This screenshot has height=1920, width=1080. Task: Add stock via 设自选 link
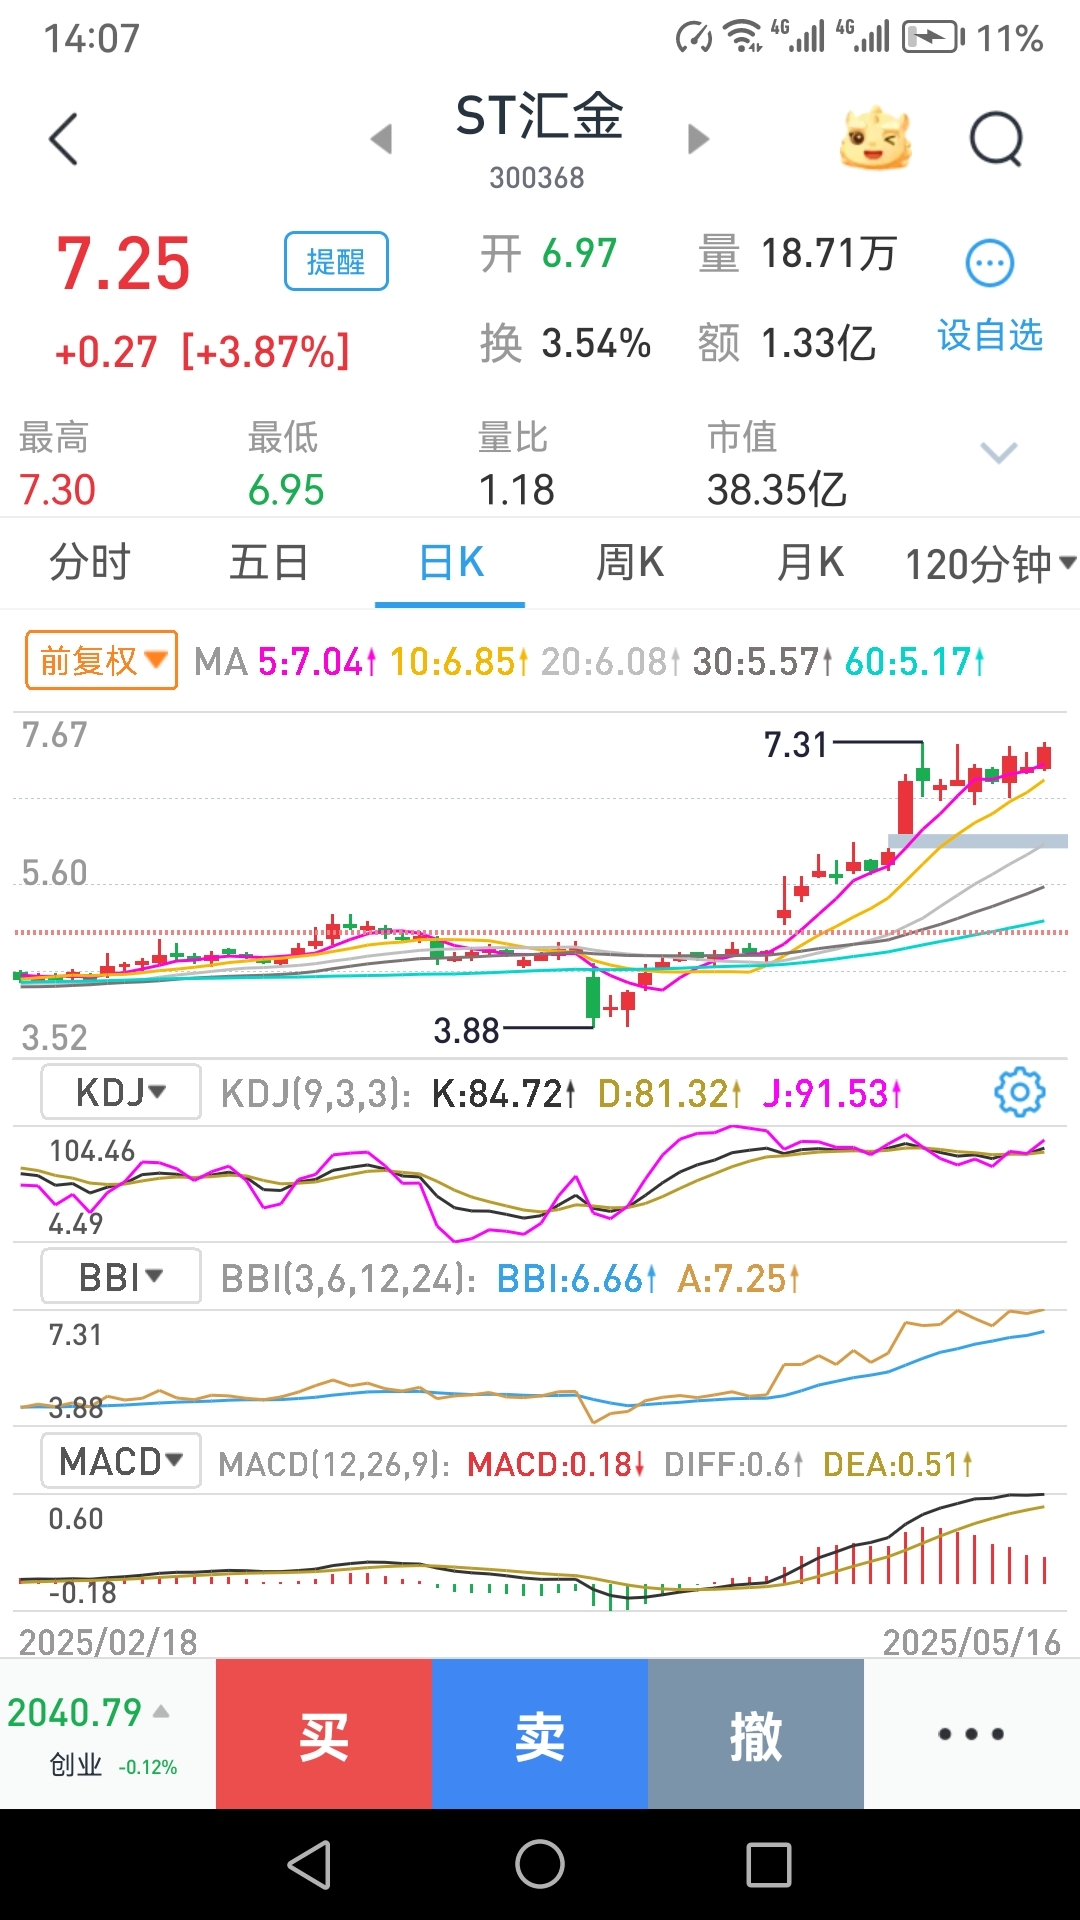pos(990,335)
